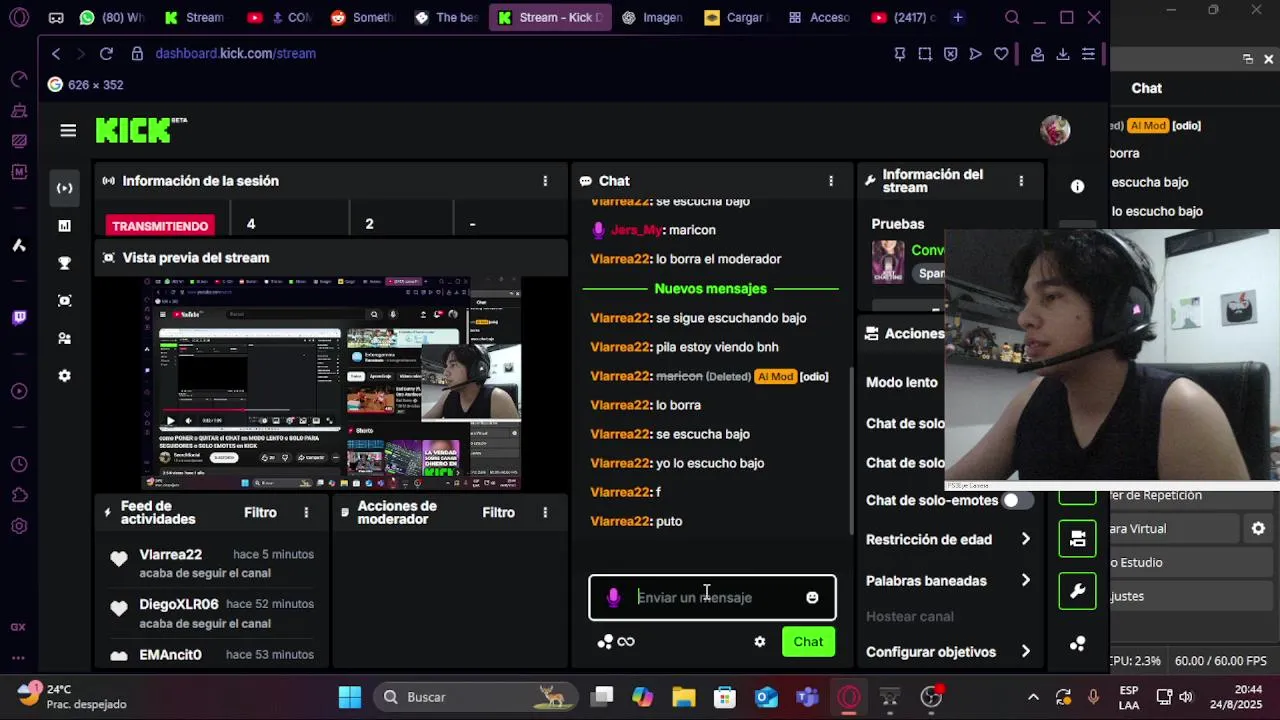Open the emoji picker in message box
The height and width of the screenshot is (720, 1280).
coord(812,598)
